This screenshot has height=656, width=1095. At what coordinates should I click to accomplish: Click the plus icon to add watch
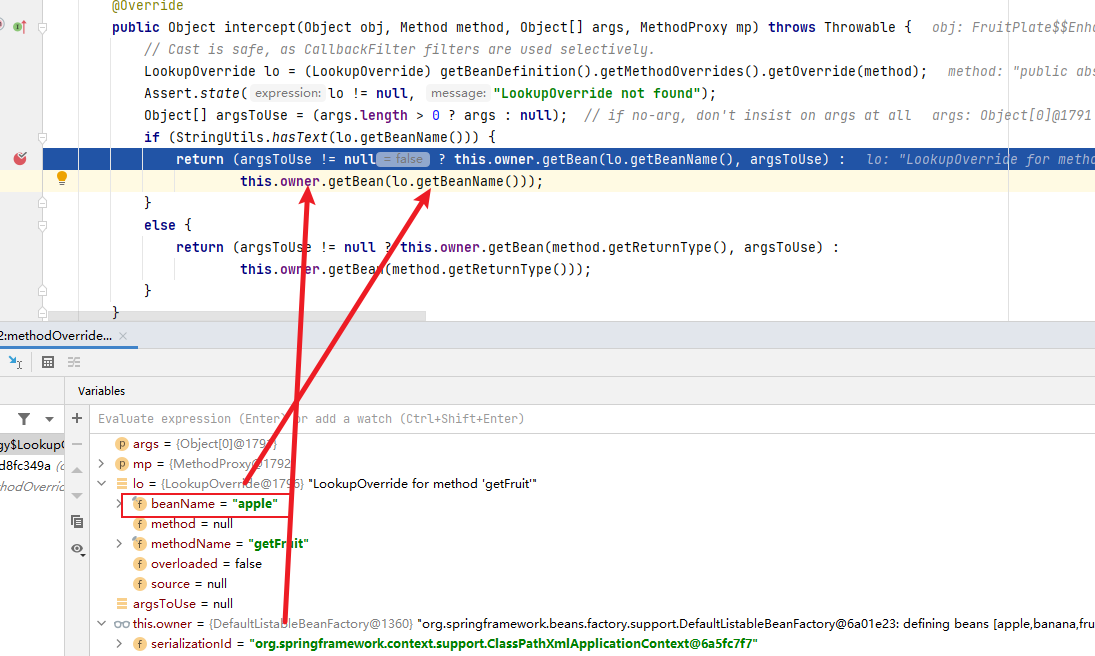[x=77, y=418]
